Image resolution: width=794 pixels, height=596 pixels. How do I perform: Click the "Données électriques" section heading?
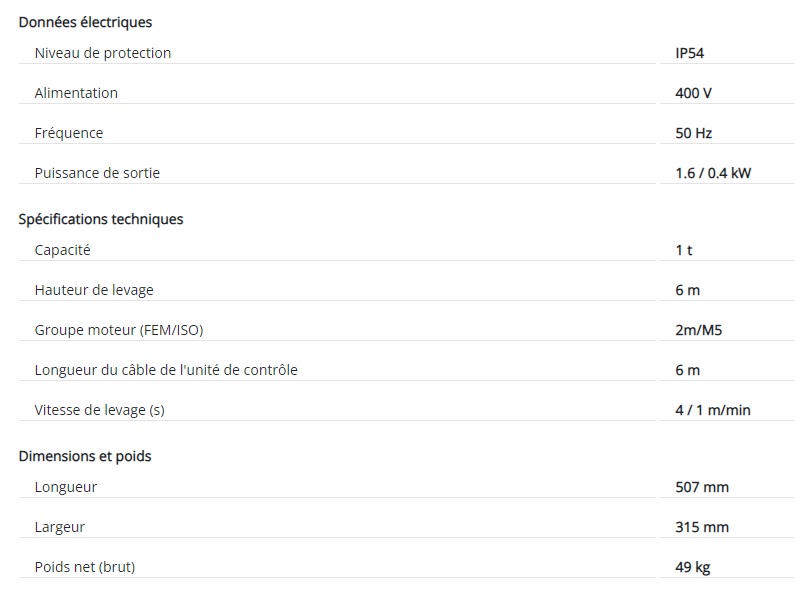click(x=86, y=22)
